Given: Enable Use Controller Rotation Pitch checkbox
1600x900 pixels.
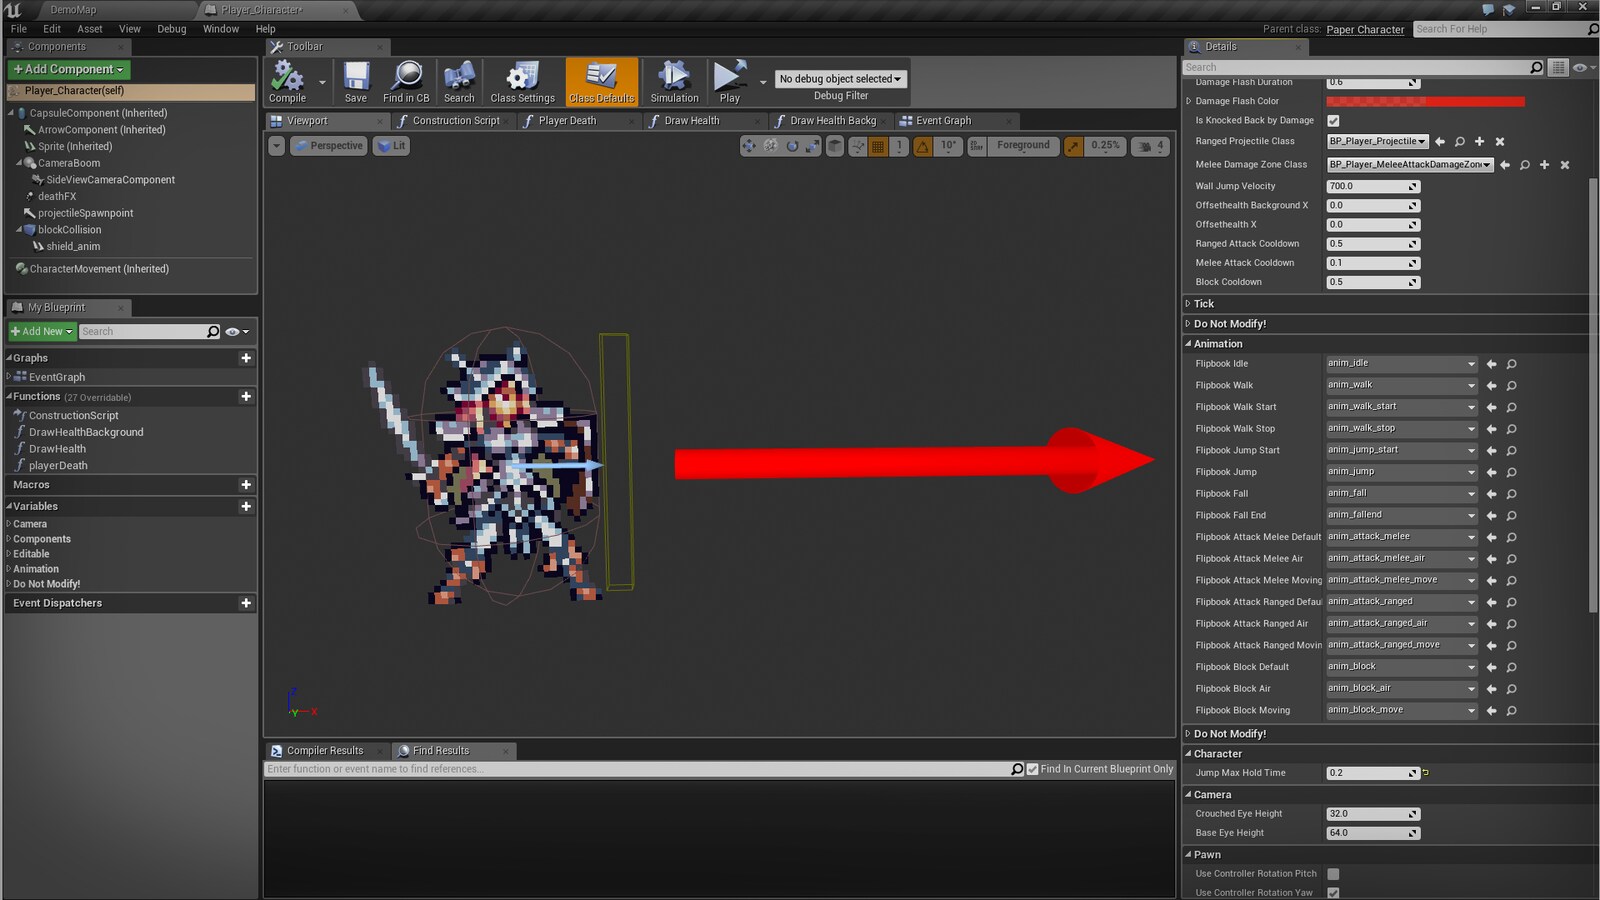Looking at the screenshot, I should (x=1333, y=874).
